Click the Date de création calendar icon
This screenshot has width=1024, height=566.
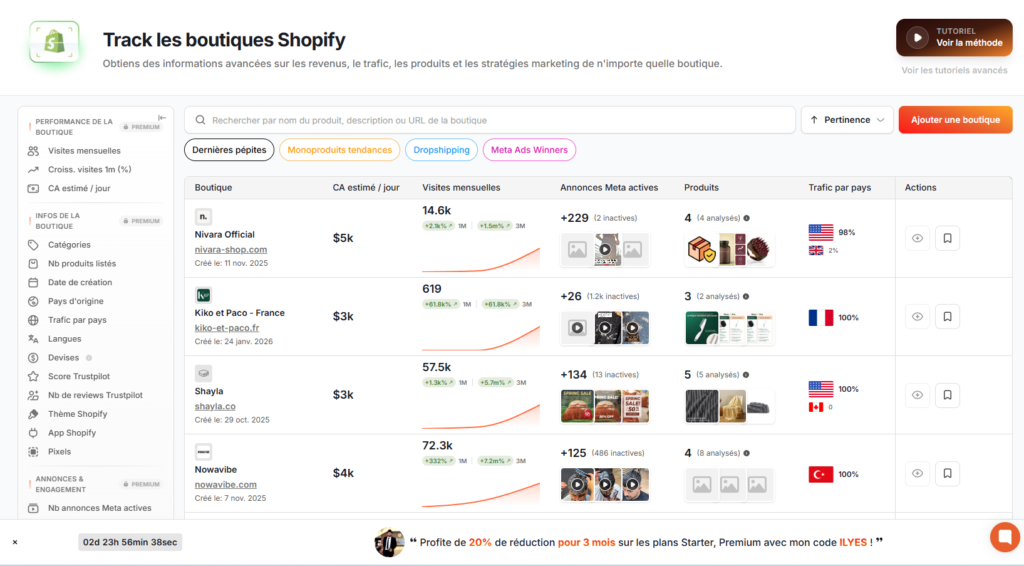(x=33, y=283)
